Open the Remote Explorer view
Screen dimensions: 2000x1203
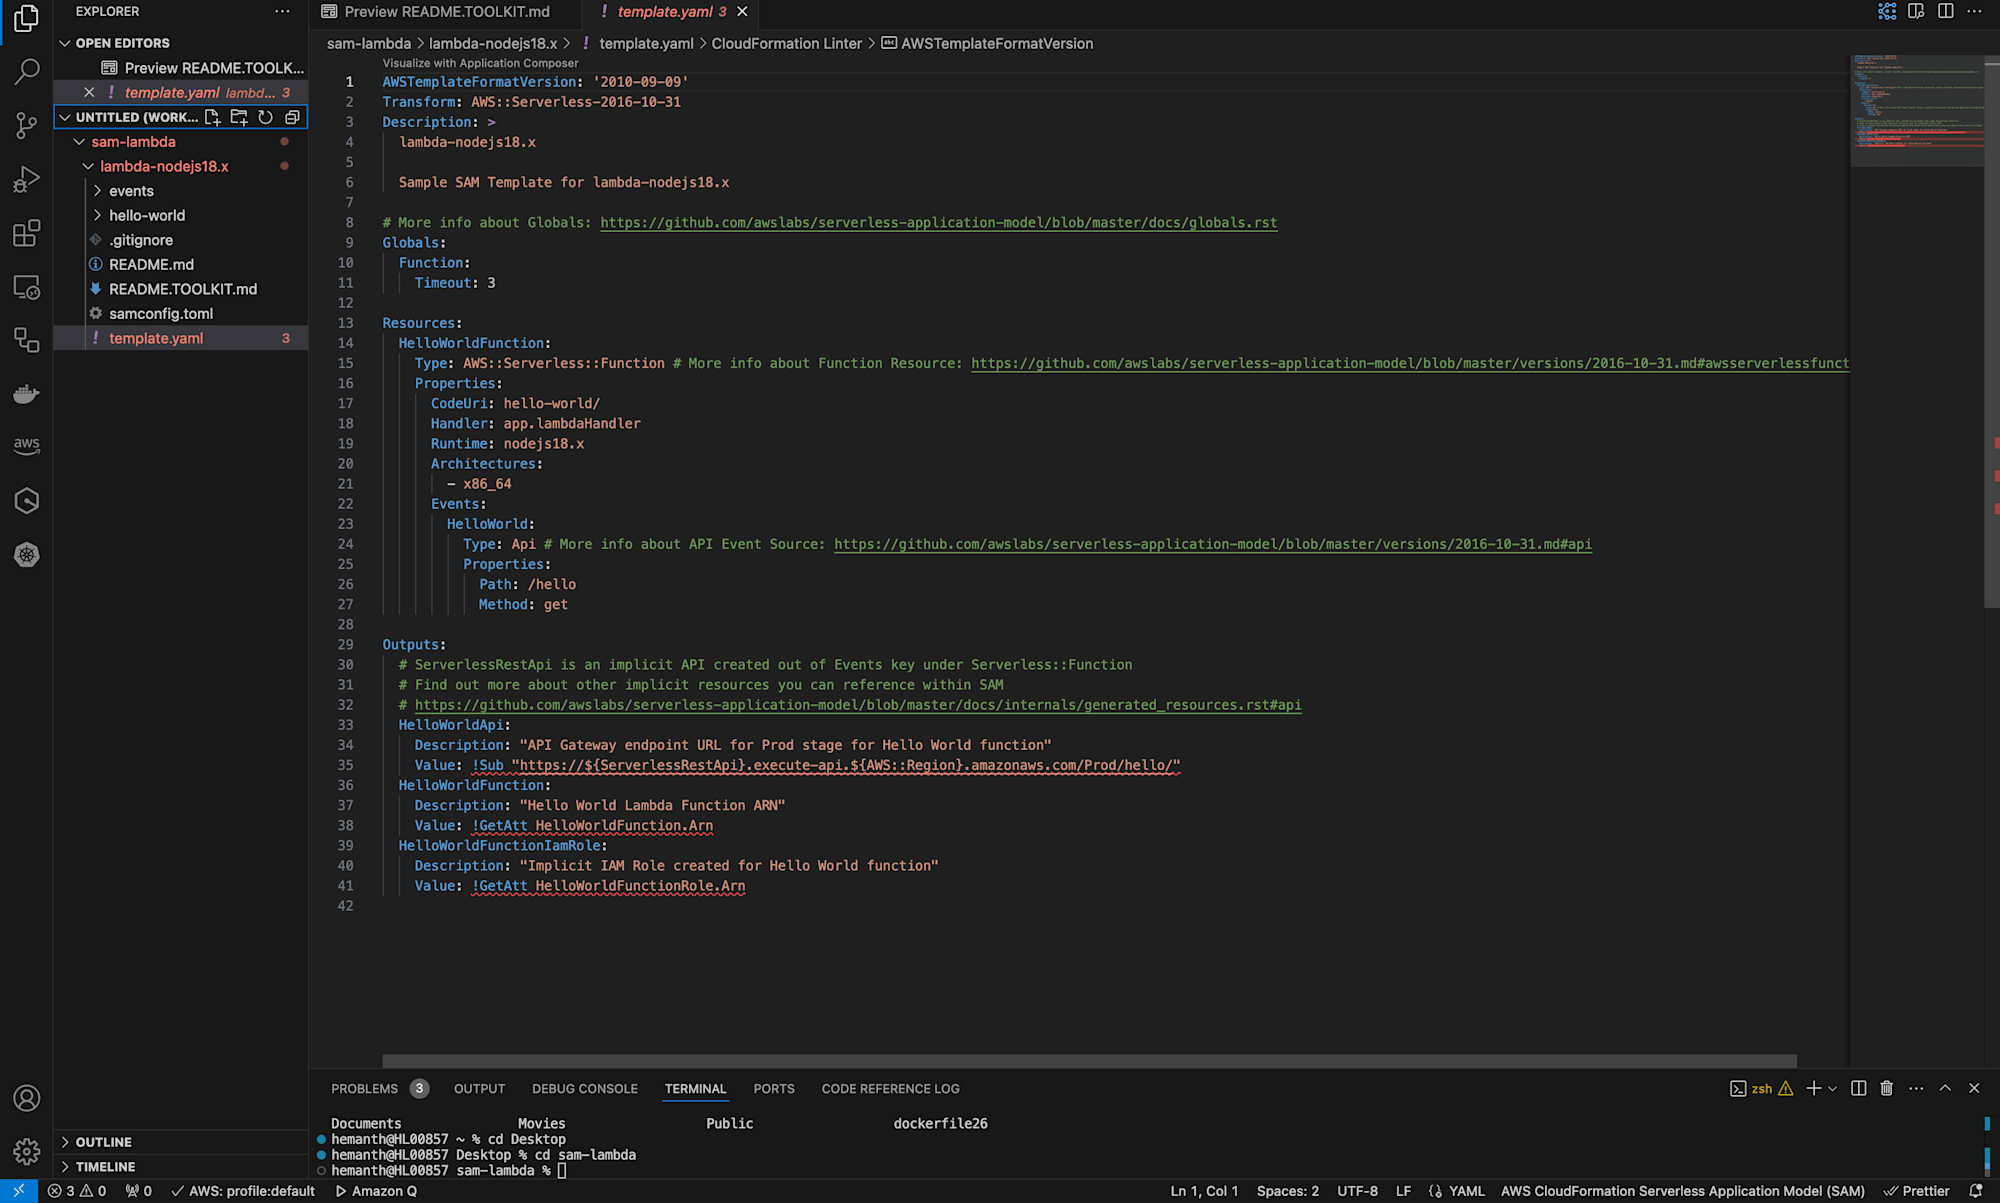pos(27,287)
